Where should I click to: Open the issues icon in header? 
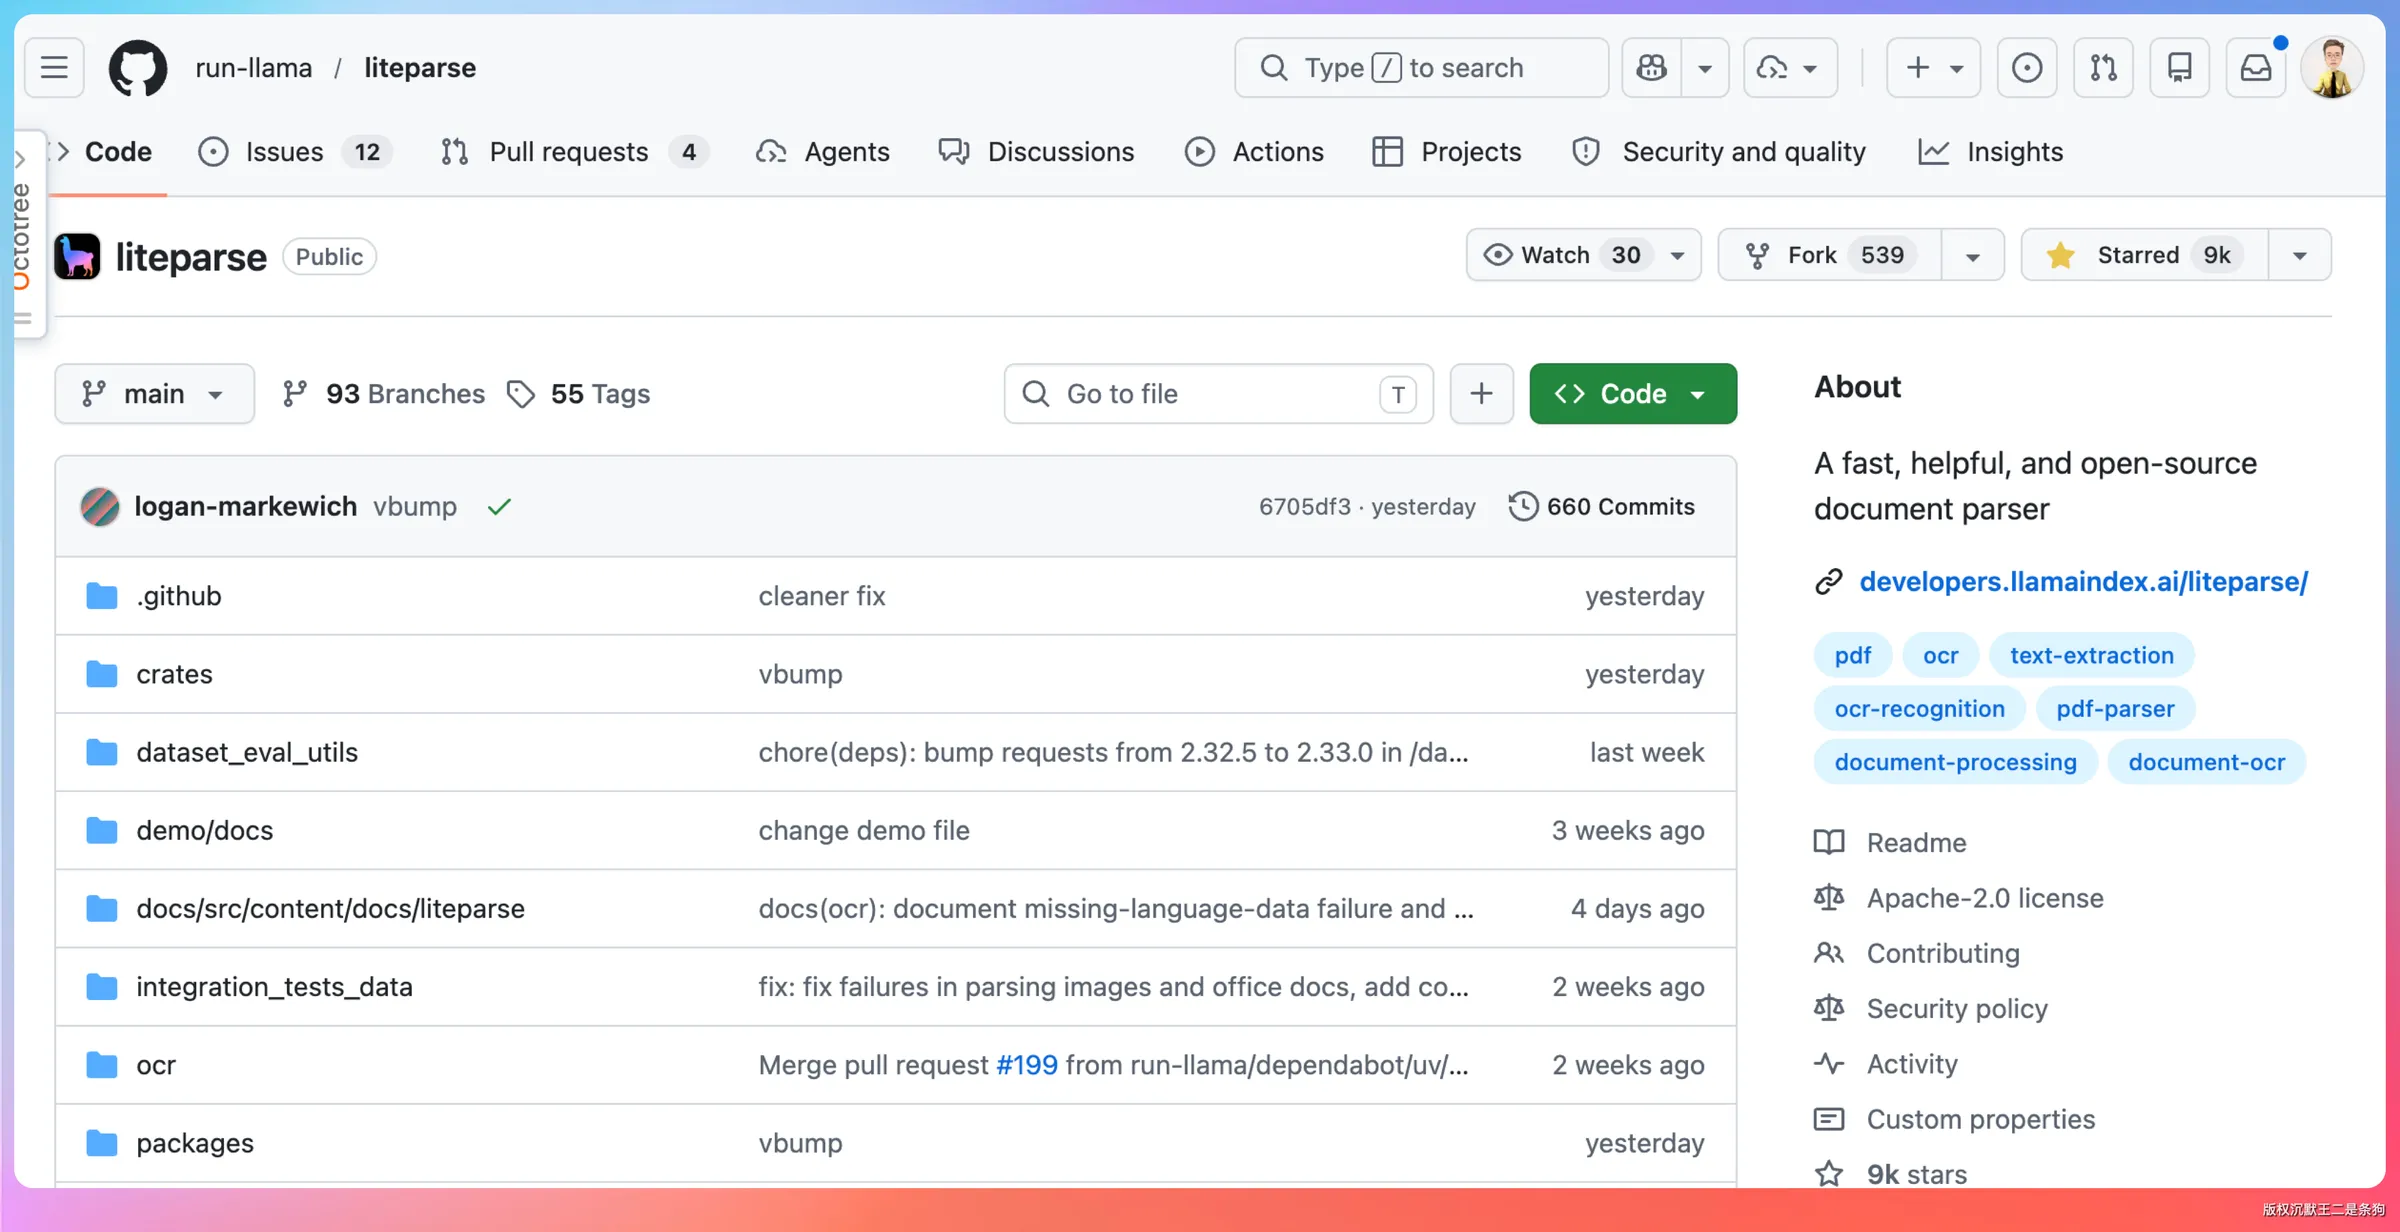2027,68
